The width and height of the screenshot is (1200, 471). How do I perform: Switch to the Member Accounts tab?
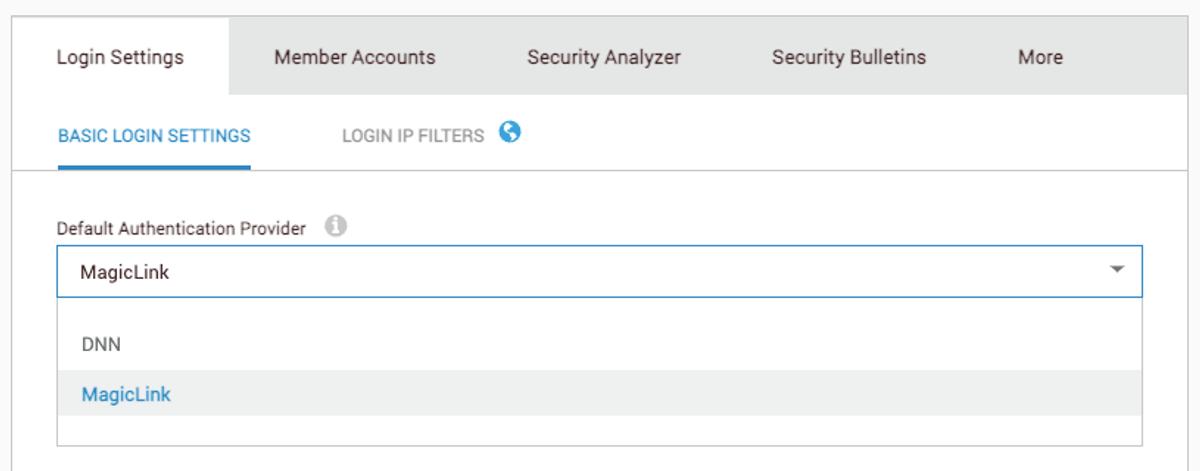355,57
